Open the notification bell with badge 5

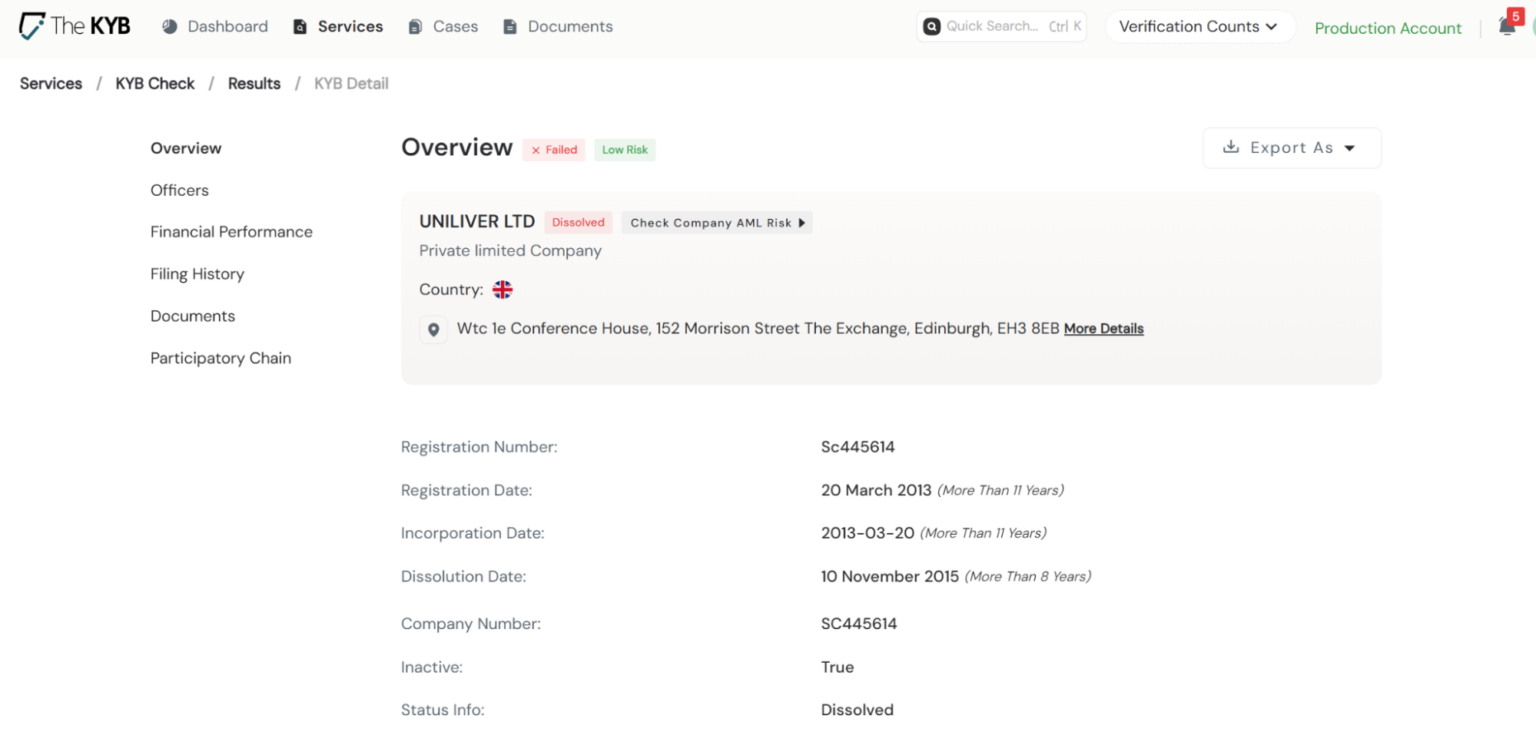(1506, 26)
